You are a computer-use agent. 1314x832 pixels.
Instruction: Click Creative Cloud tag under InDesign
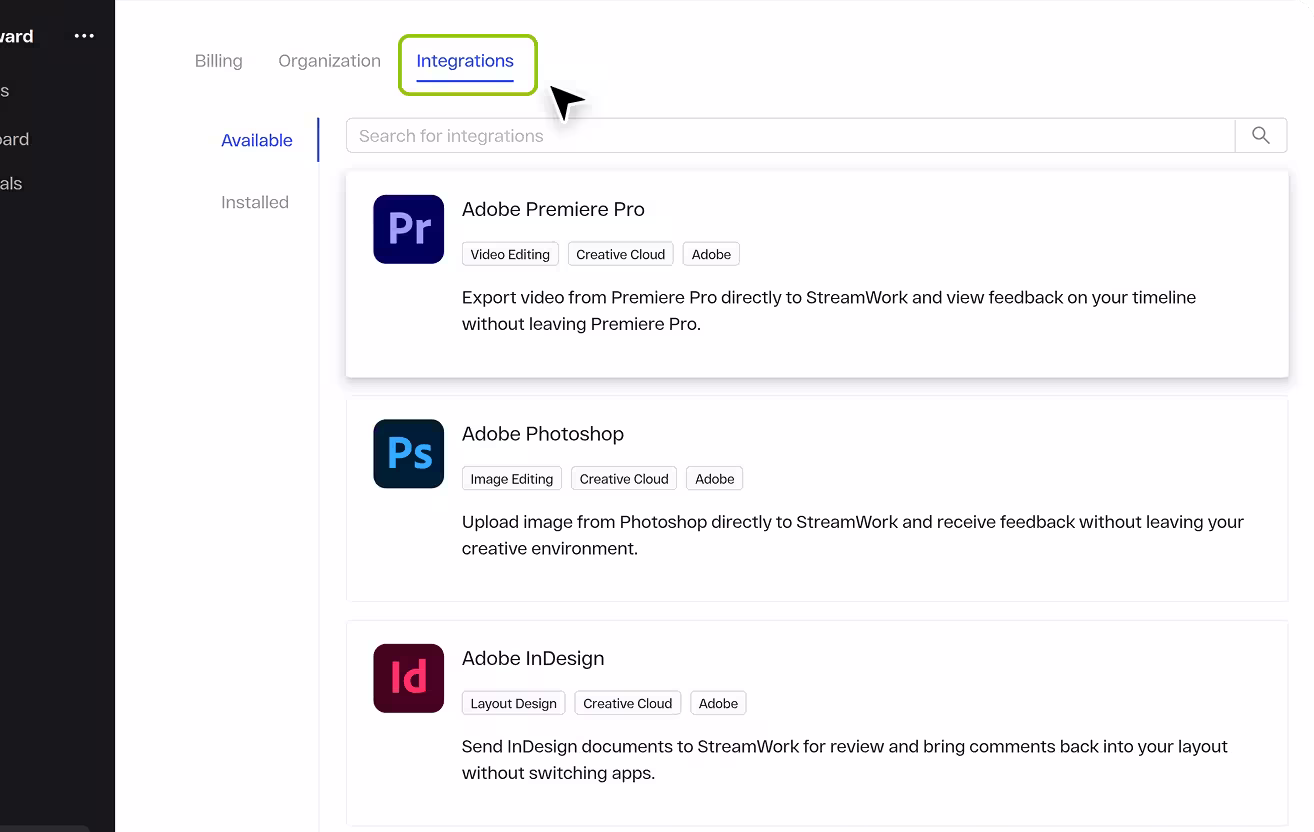click(x=628, y=703)
